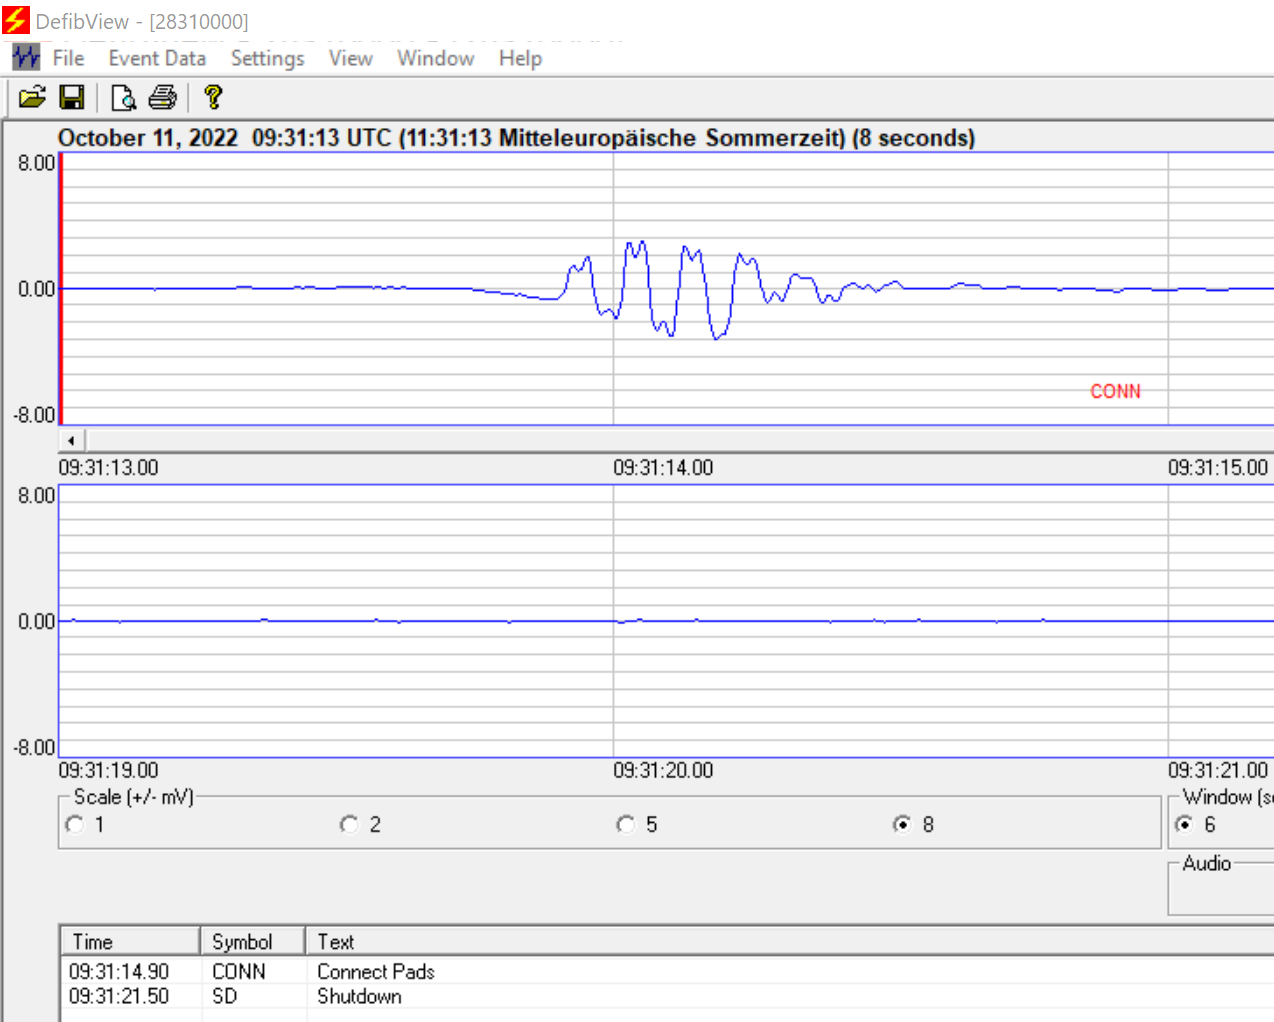This screenshot has height=1022, width=1274.
Task: Click the Shutdown event text
Action: click(359, 996)
